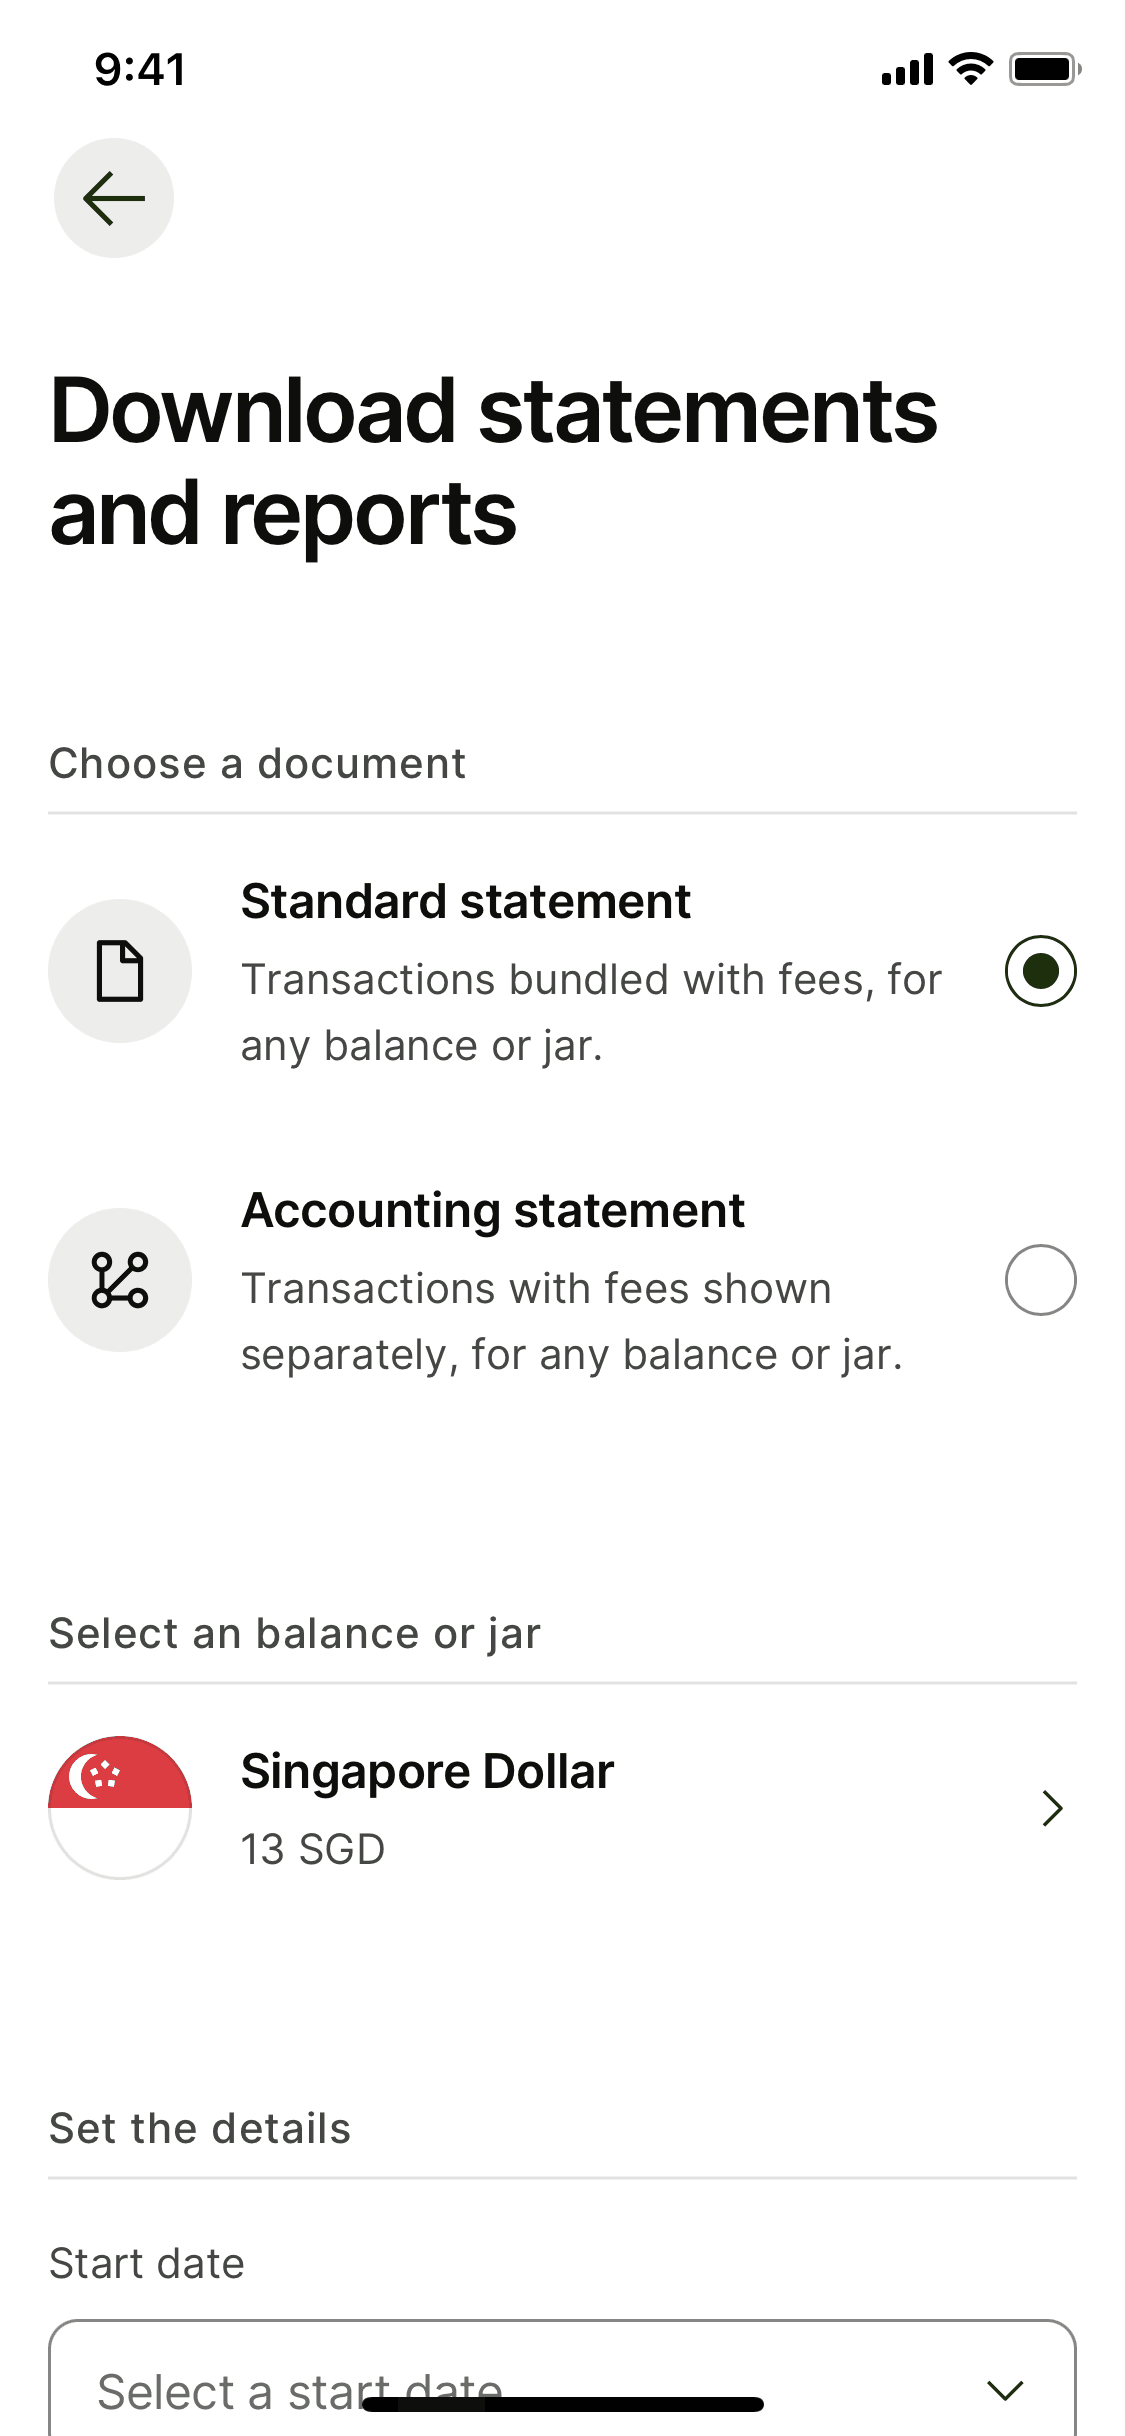This screenshot has width=1125, height=2436.
Task: Open the chevron beside Singapore Dollar
Action: (x=1051, y=1808)
